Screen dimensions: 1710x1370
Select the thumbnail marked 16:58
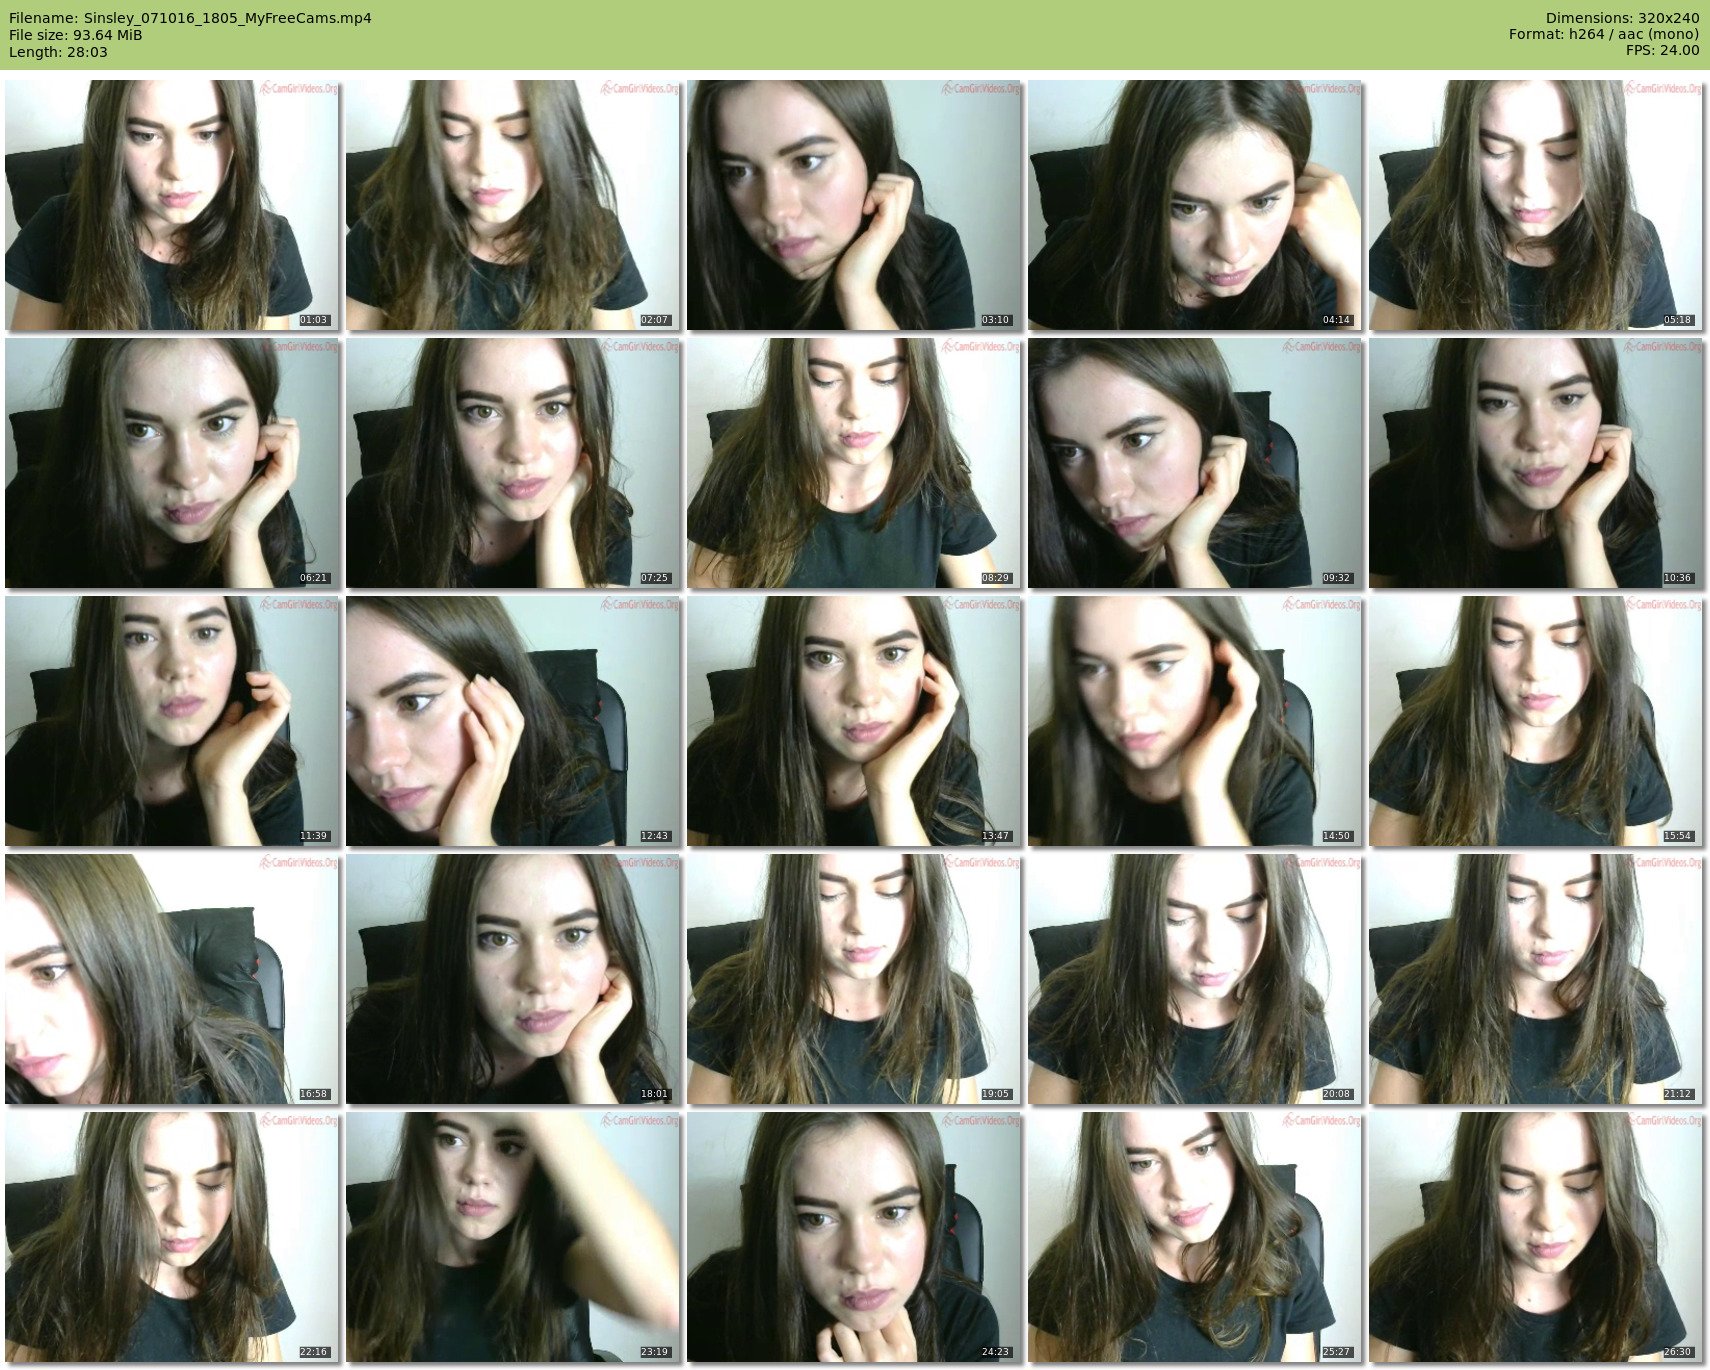pos(171,978)
